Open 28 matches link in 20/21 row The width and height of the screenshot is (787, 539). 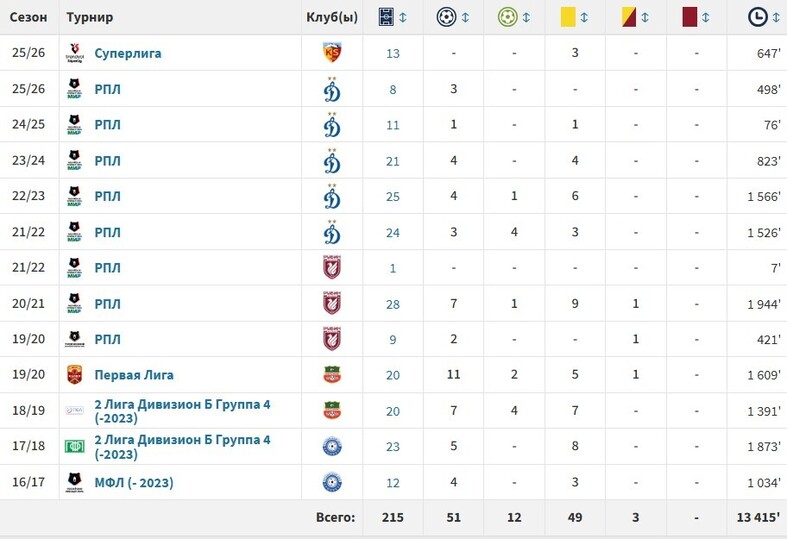(392, 304)
